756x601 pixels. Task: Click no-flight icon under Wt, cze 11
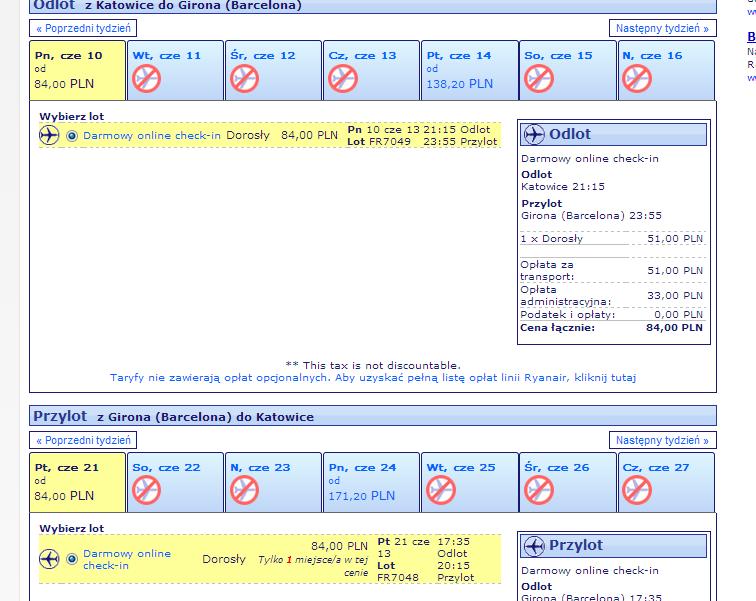pos(147,79)
